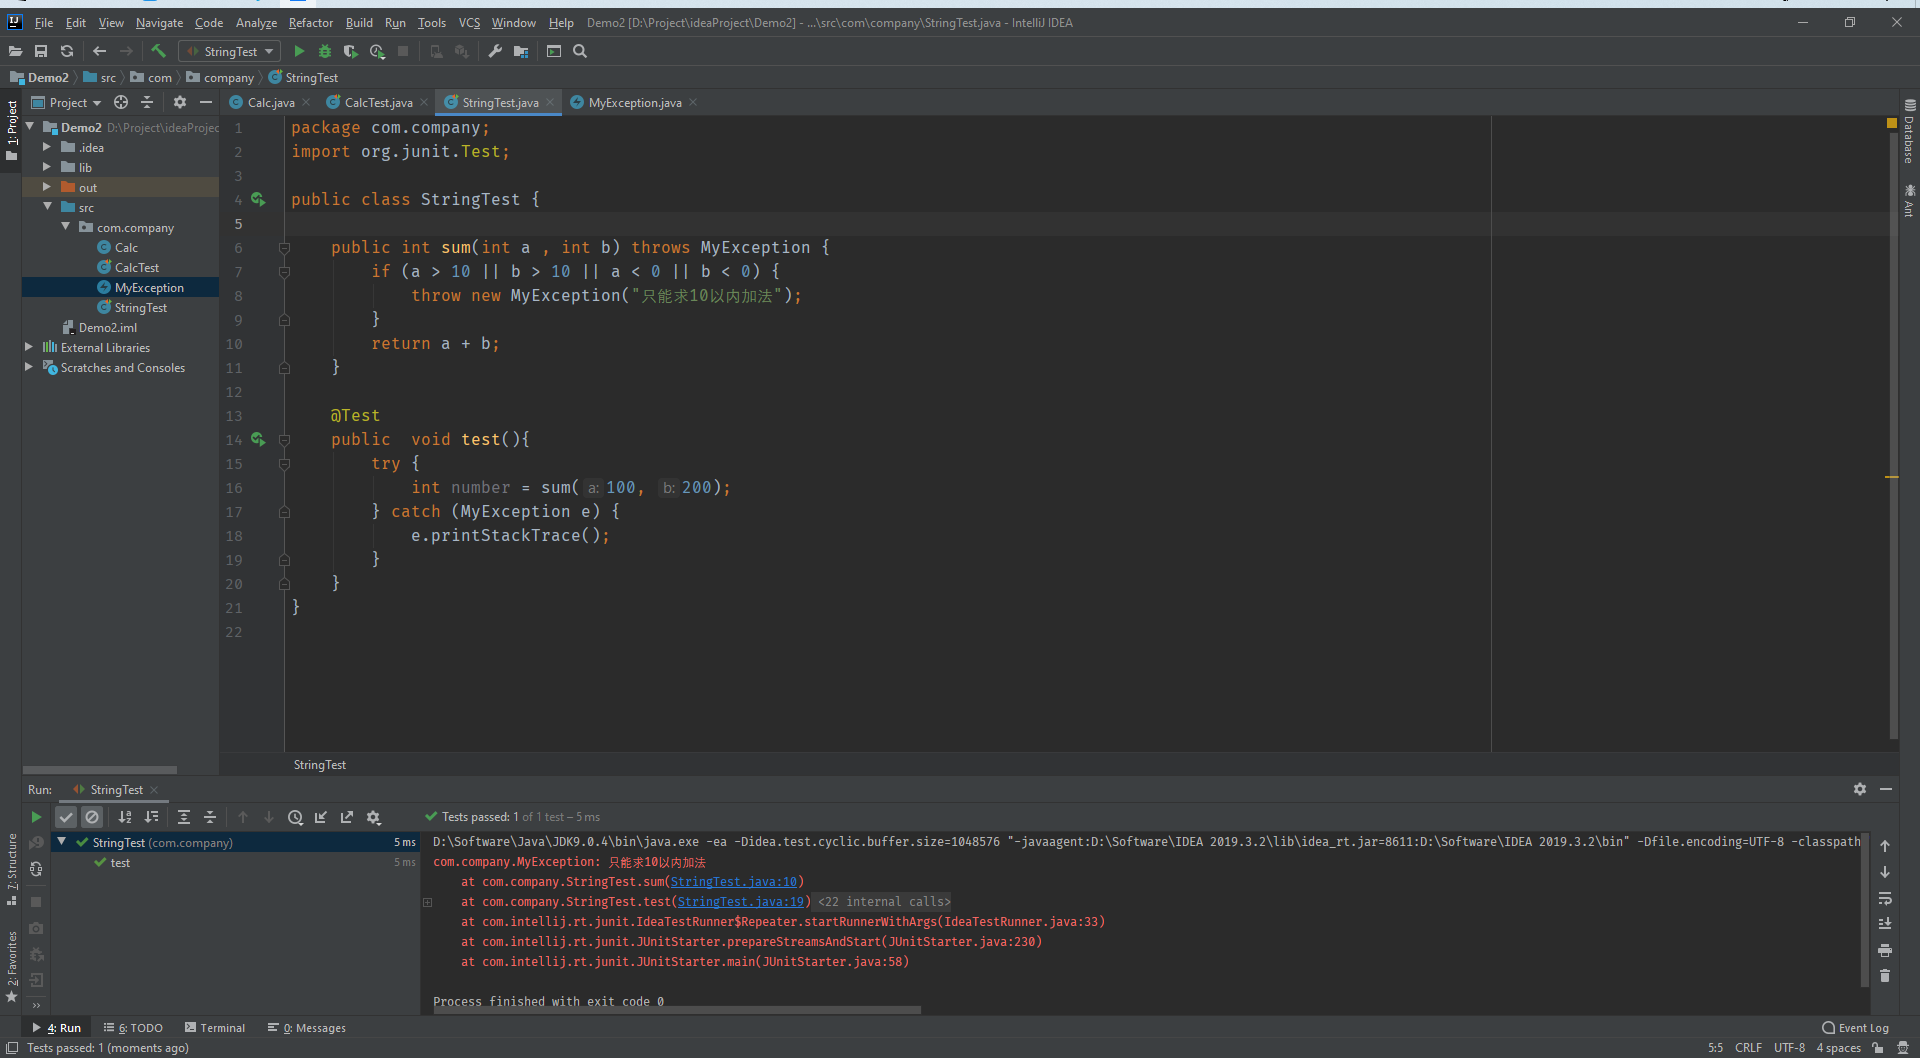Click the Build Project hammer icon
This screenshot has width=1920, height=1058.
point(158,51)
